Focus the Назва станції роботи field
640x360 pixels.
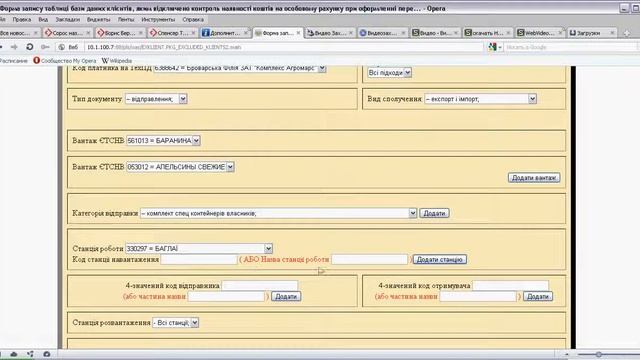point(369,260)
